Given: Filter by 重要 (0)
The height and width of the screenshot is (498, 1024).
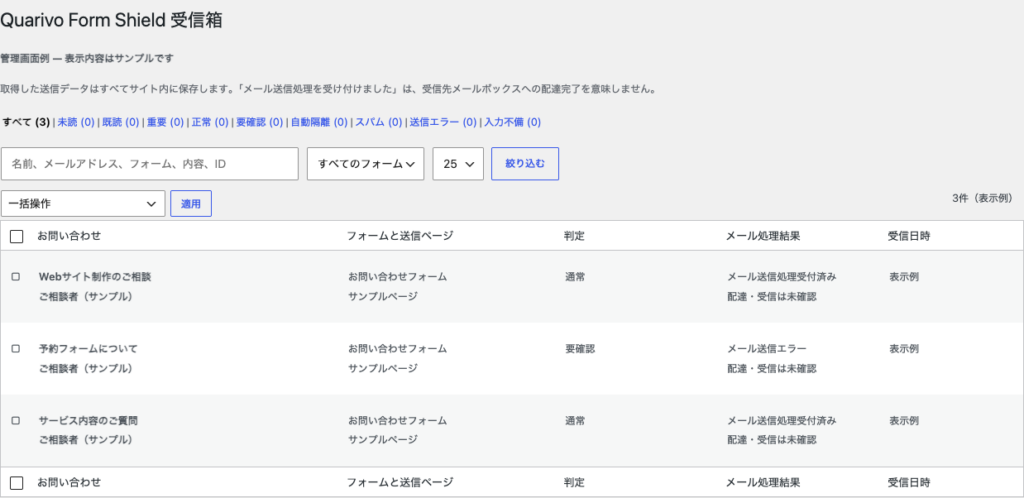Looking at the screenshot, I should 165,122.
